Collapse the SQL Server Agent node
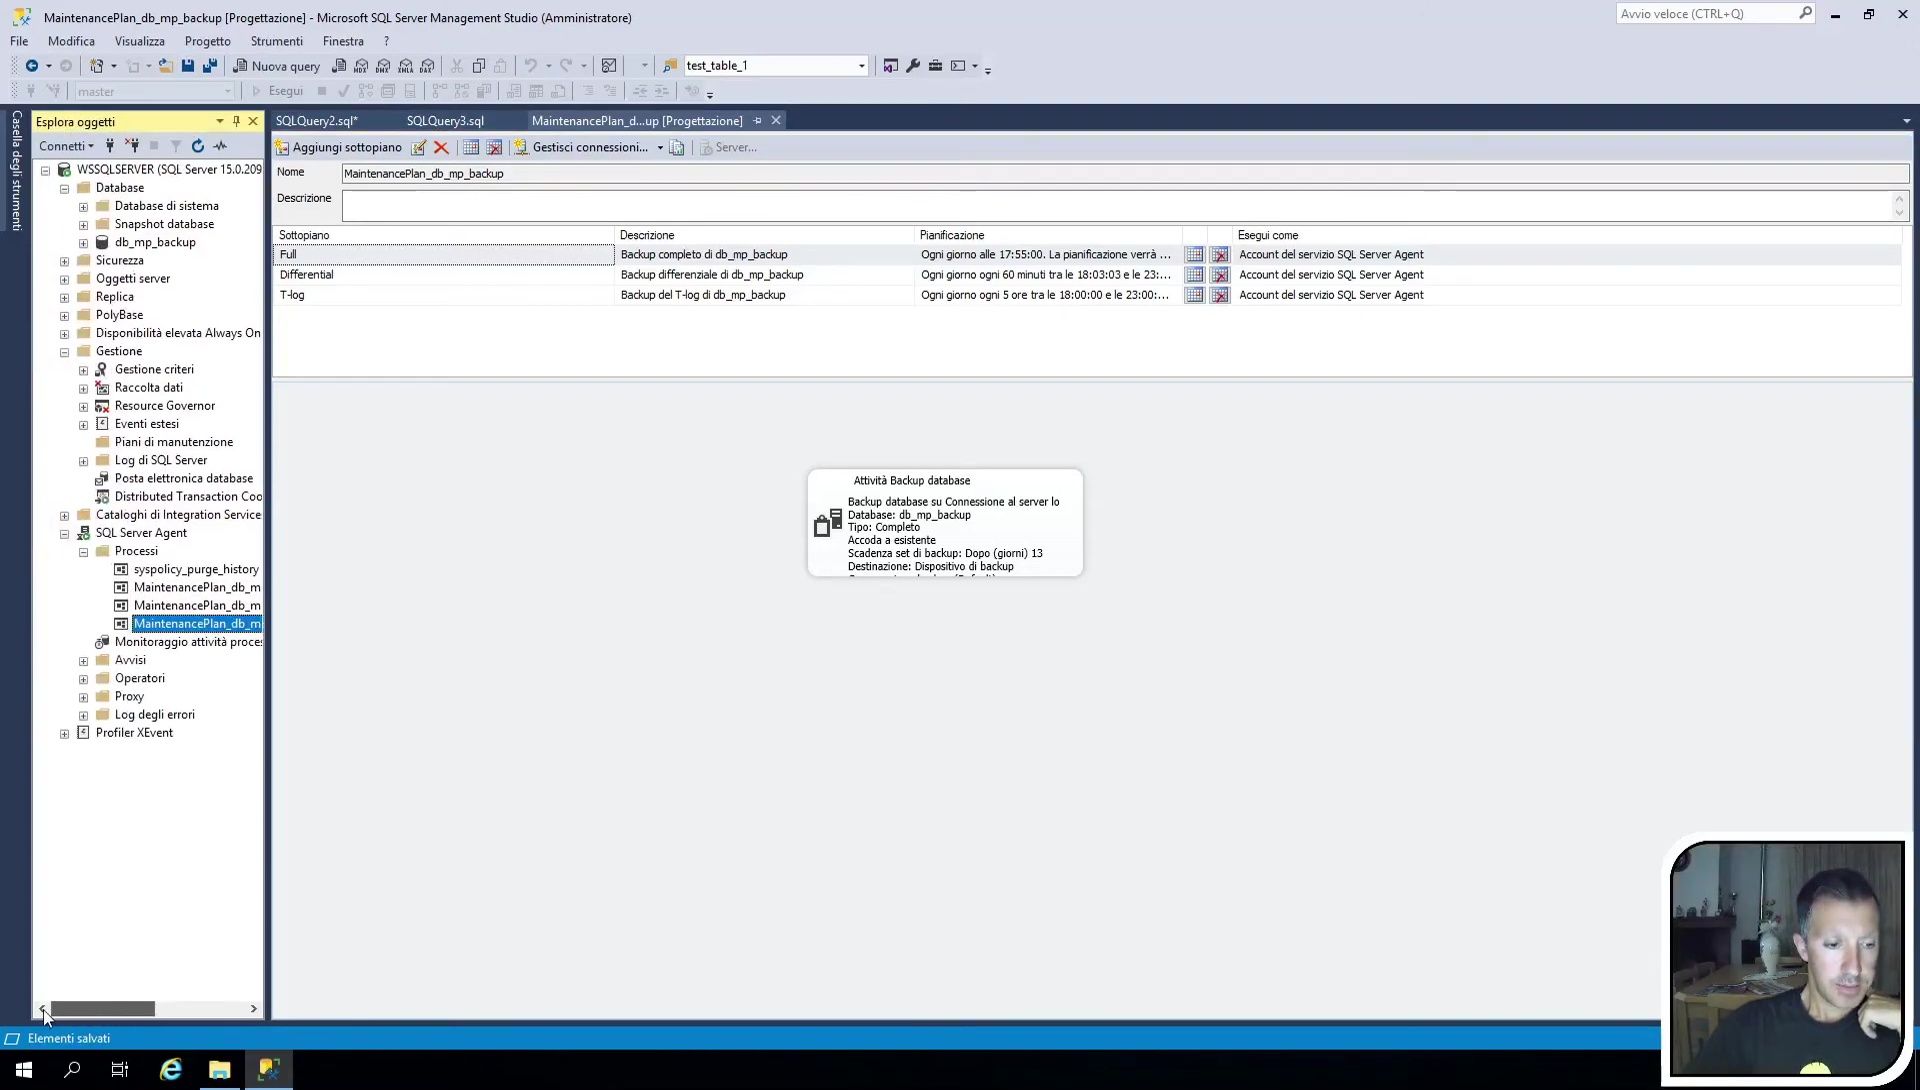This screenshot has width=1920, height=1090. 65,534
